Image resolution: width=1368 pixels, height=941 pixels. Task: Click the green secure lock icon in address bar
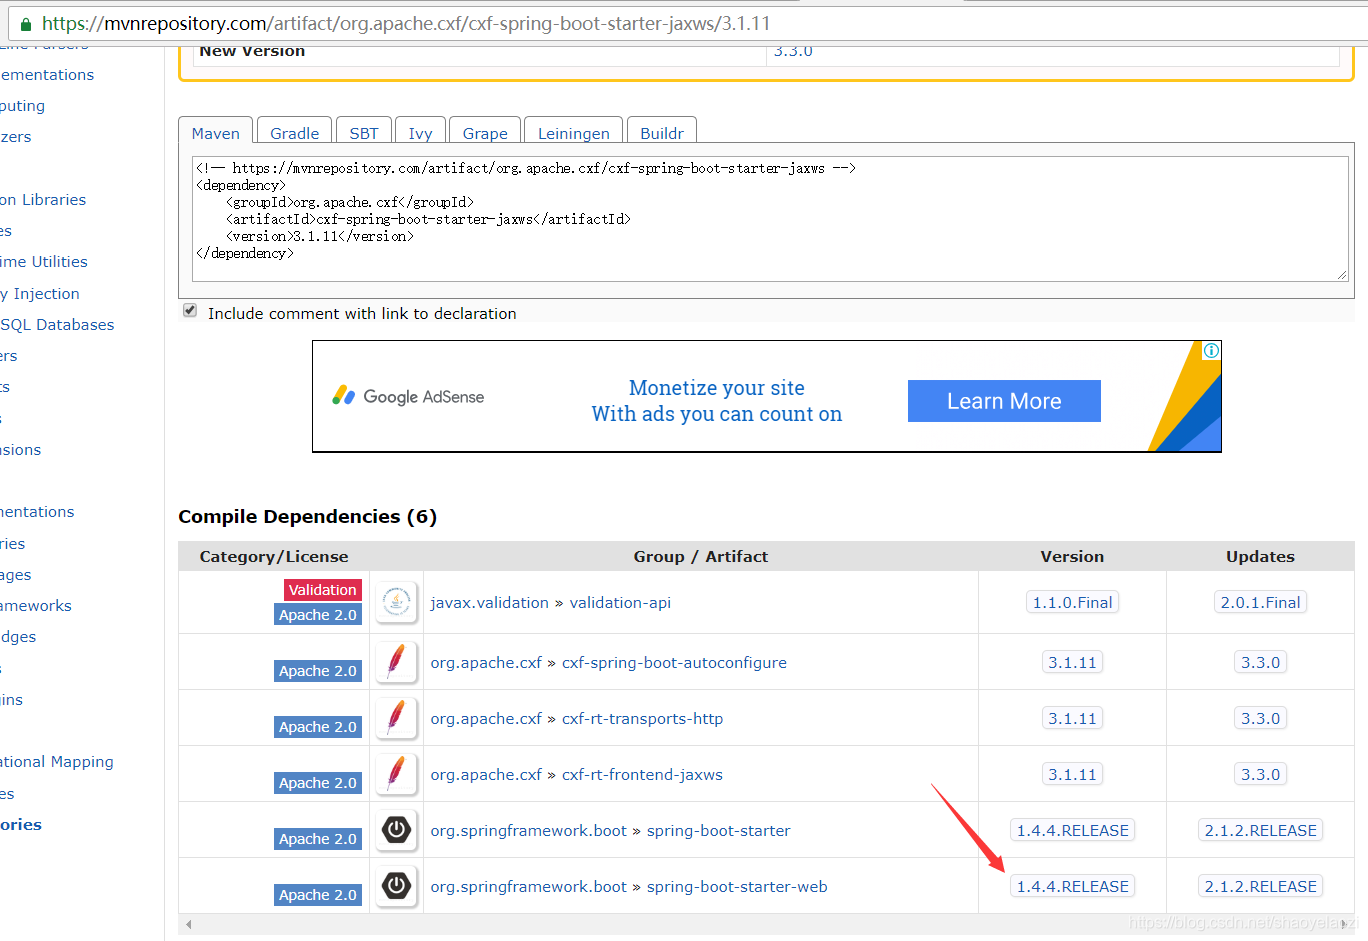[x=26, y=24]
